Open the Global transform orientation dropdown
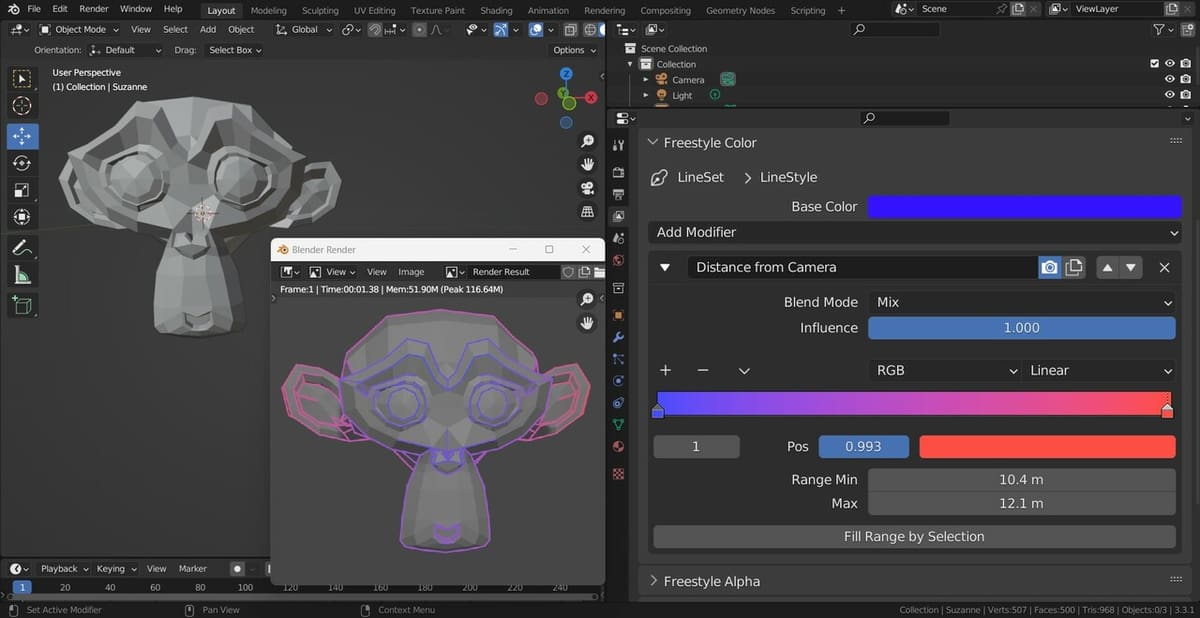The image size is (1200, 618). click(x=305, y=30)
